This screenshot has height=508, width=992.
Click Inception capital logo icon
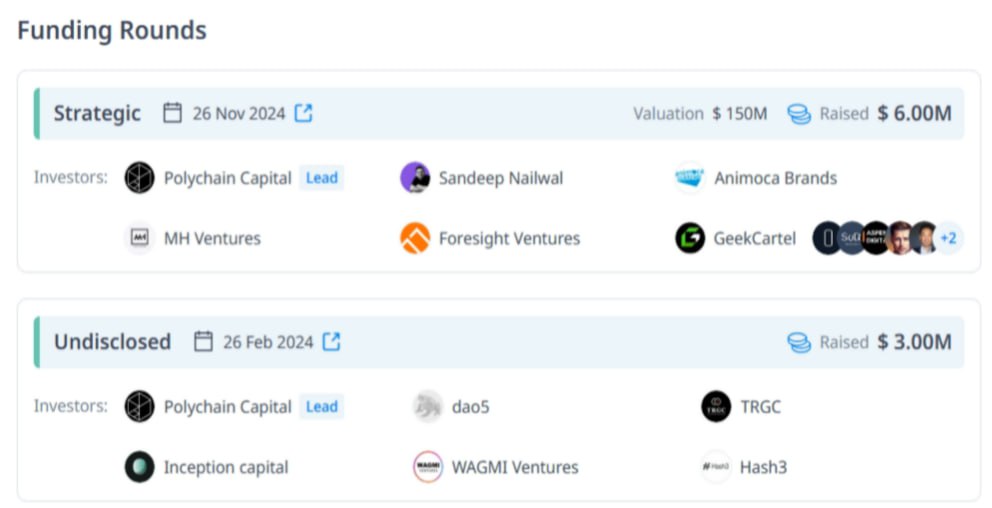pyautogui.click(x=139, y=467)
